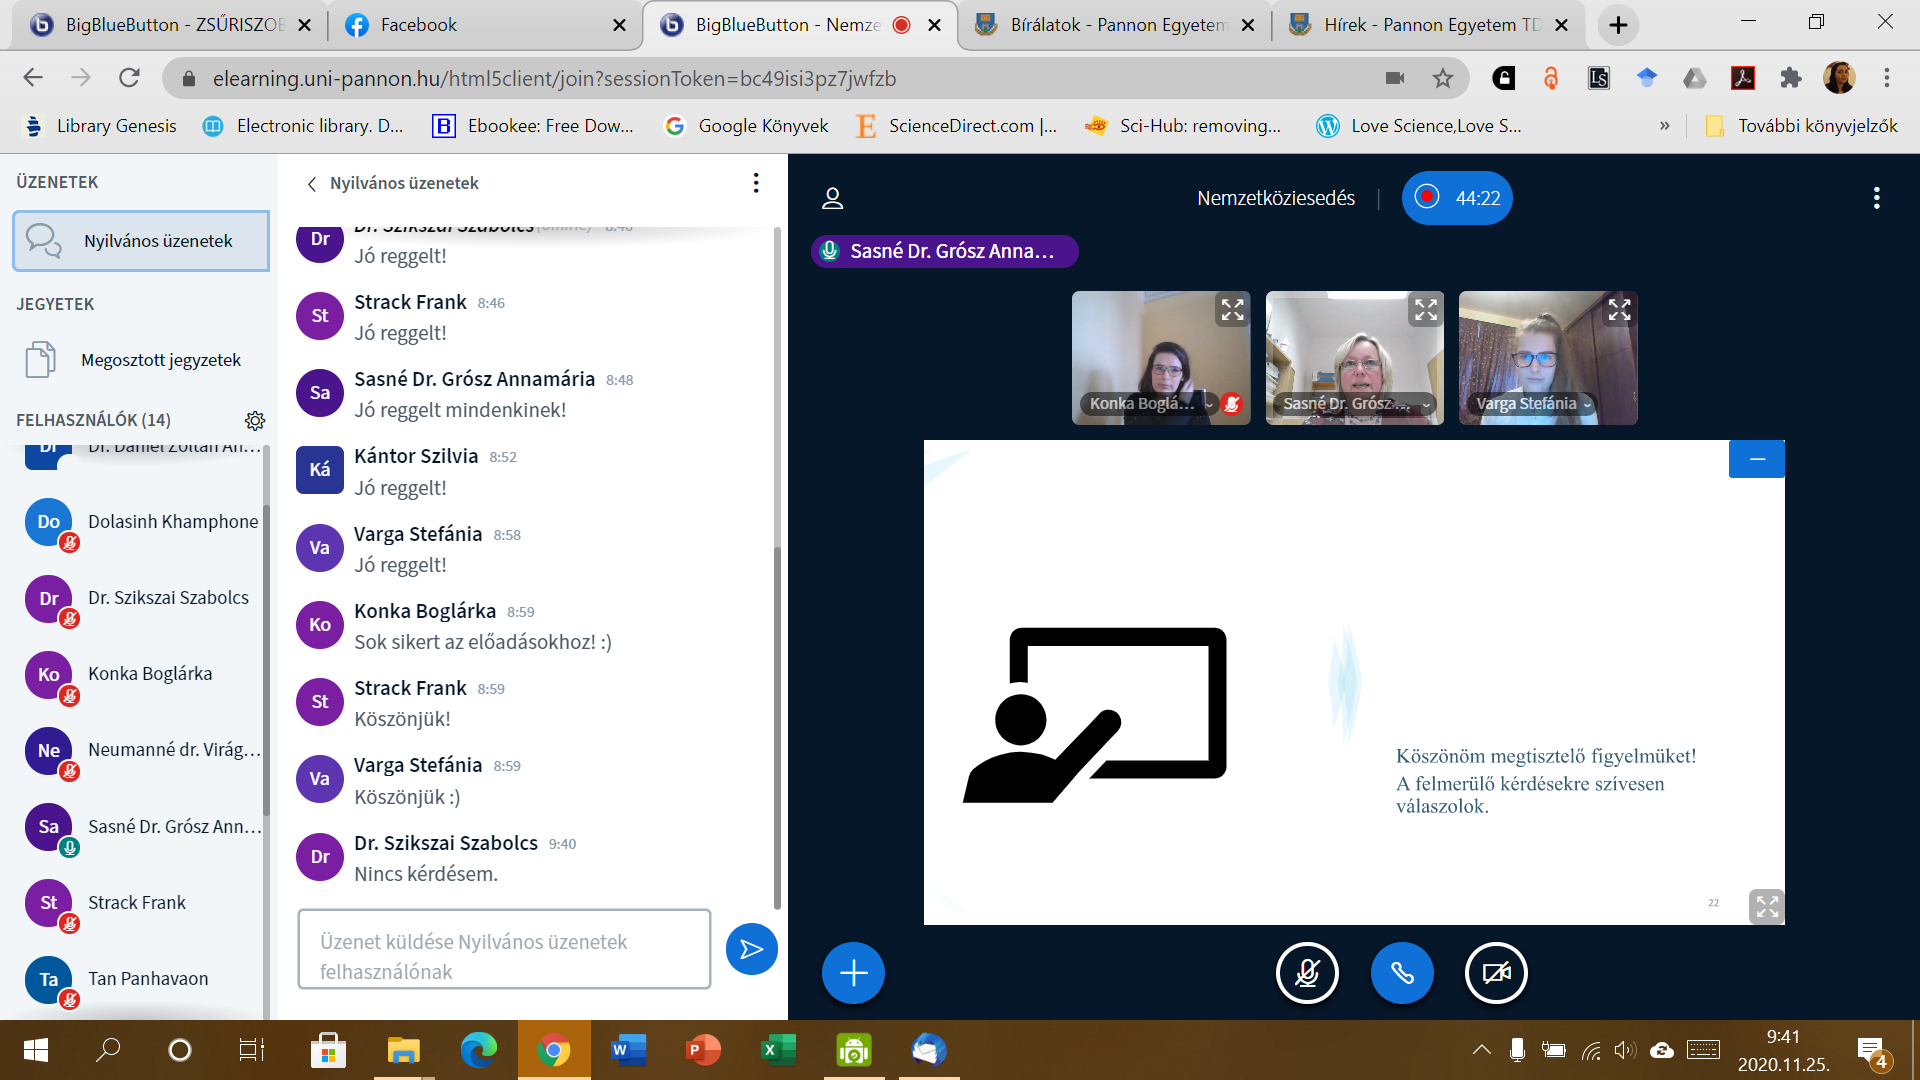Open the blue plus actions button
Screen dimensions: 1920x1080
tap(853, 973)
